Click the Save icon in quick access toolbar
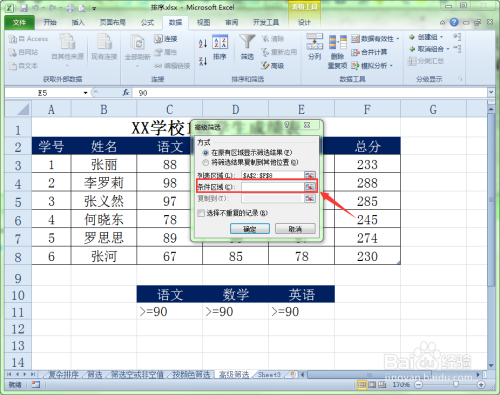Image resolution: width=500 pixels, height=395 pixels. pos(24,8)
